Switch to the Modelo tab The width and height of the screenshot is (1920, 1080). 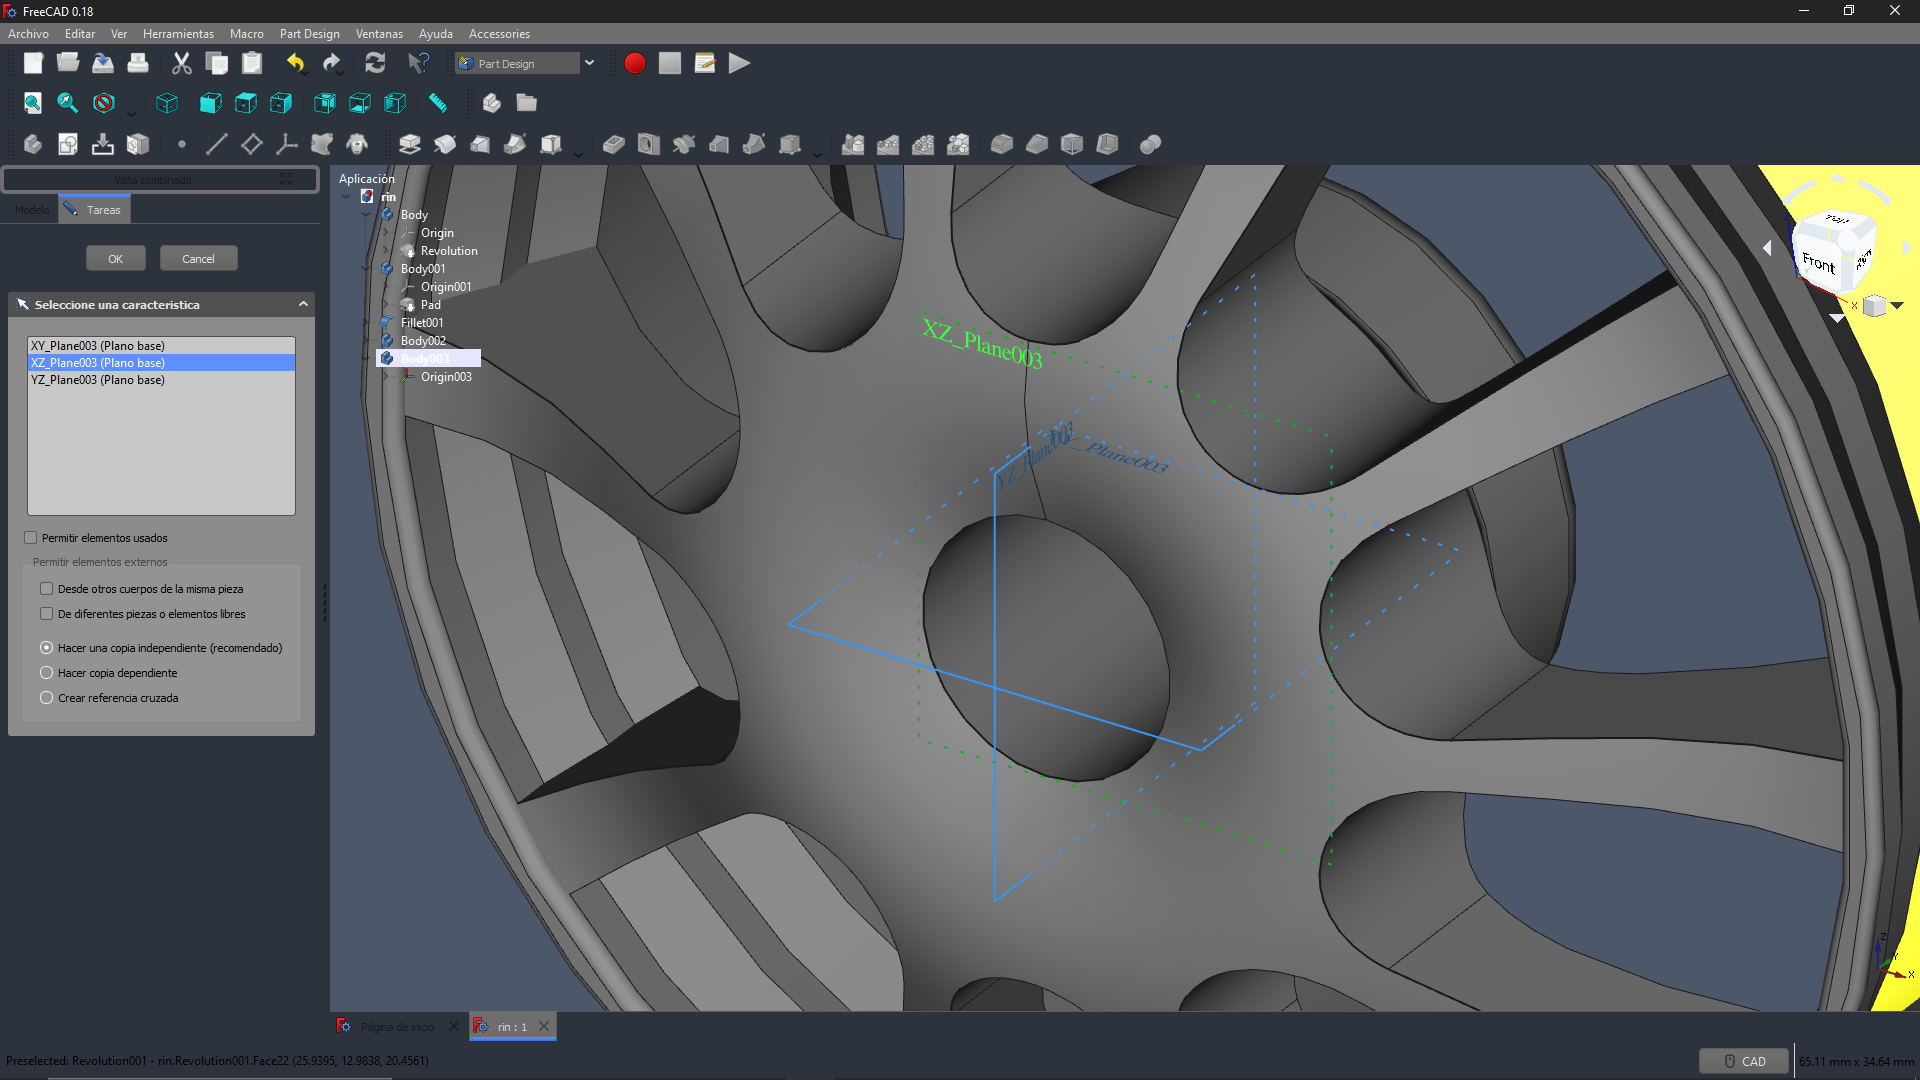pyautogui.click(x=32, y=210)
